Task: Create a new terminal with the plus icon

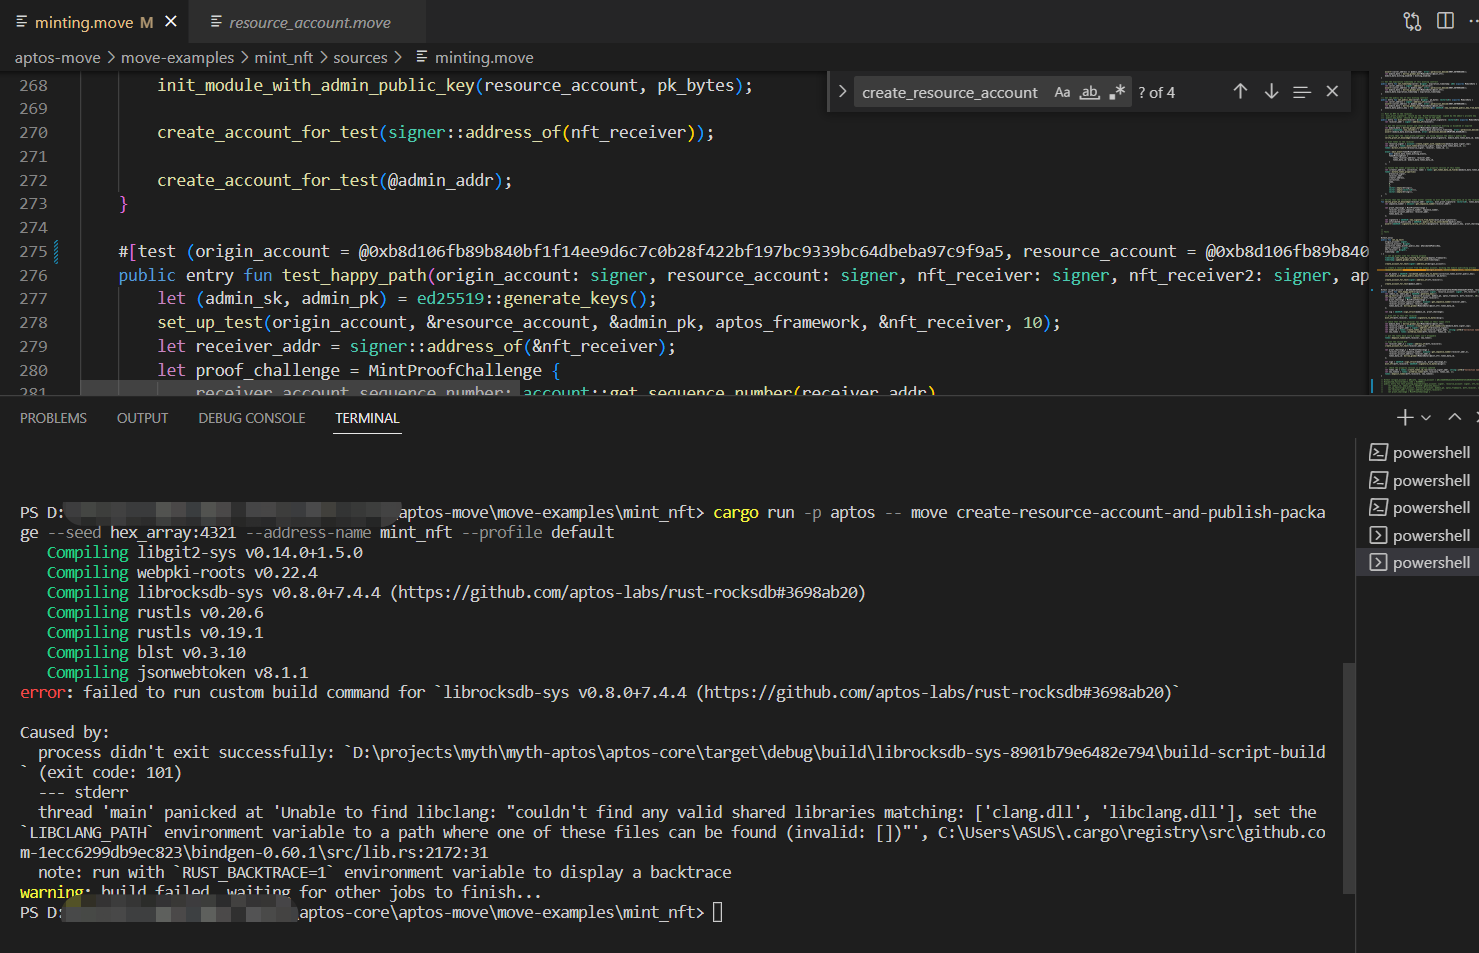Action: pyautogui.click(x=1404, y=417)
